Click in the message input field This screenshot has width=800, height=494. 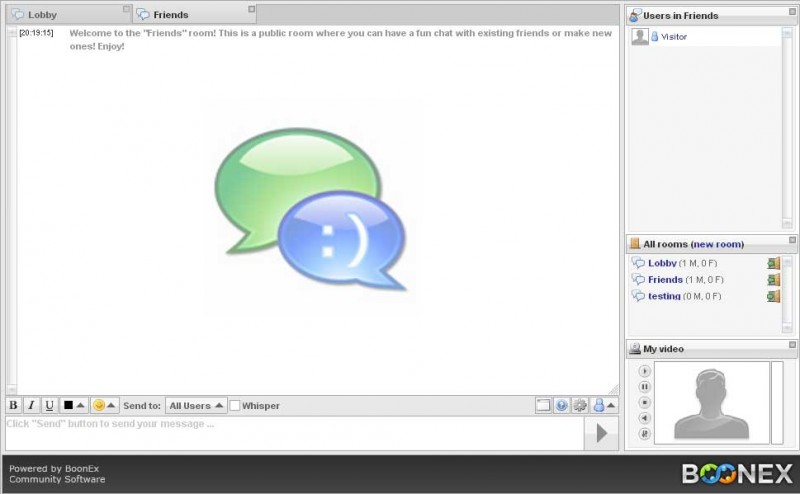pyautogui.click(x=294, y=433)
